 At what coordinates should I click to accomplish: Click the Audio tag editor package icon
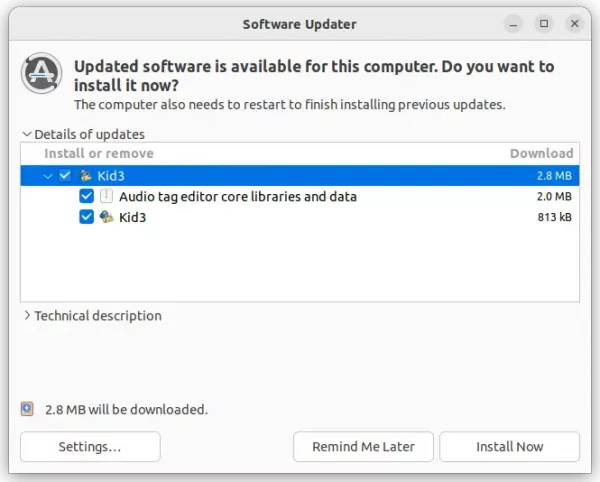(x=106, y=196)
